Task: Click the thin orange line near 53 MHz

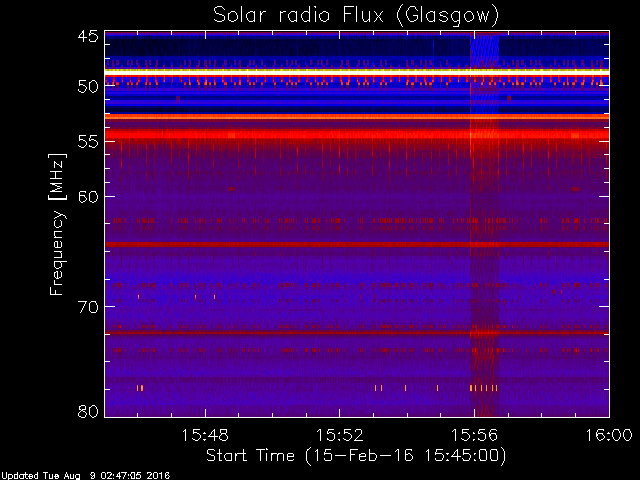Action: point(357,117)
